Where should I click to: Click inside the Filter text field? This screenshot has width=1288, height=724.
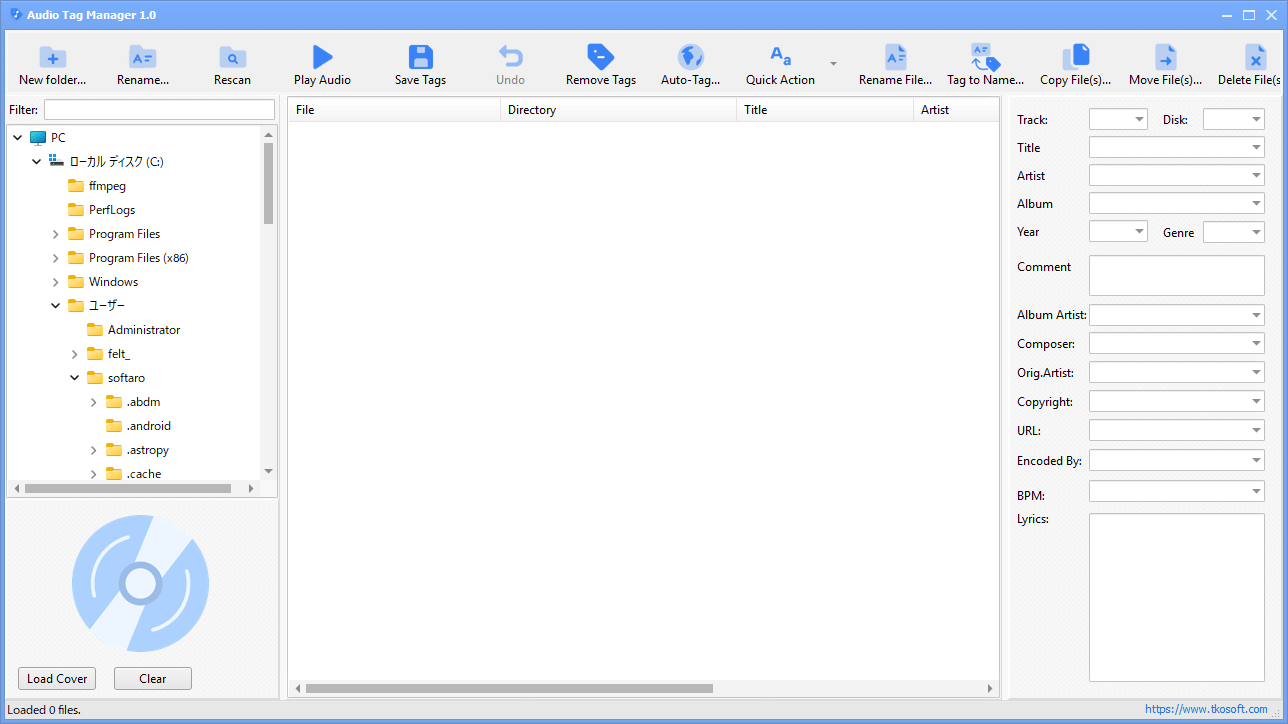click(159, 110)
